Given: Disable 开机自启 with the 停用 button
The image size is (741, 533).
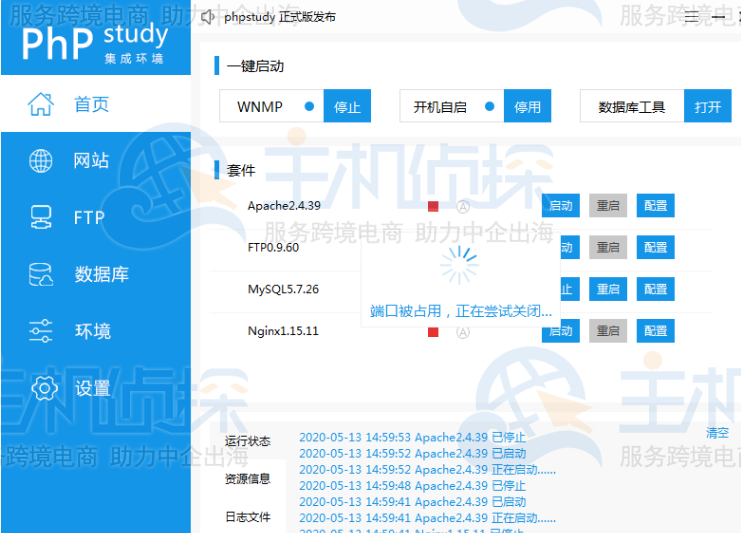Looking at the screenshot, I should coord(527,106).
